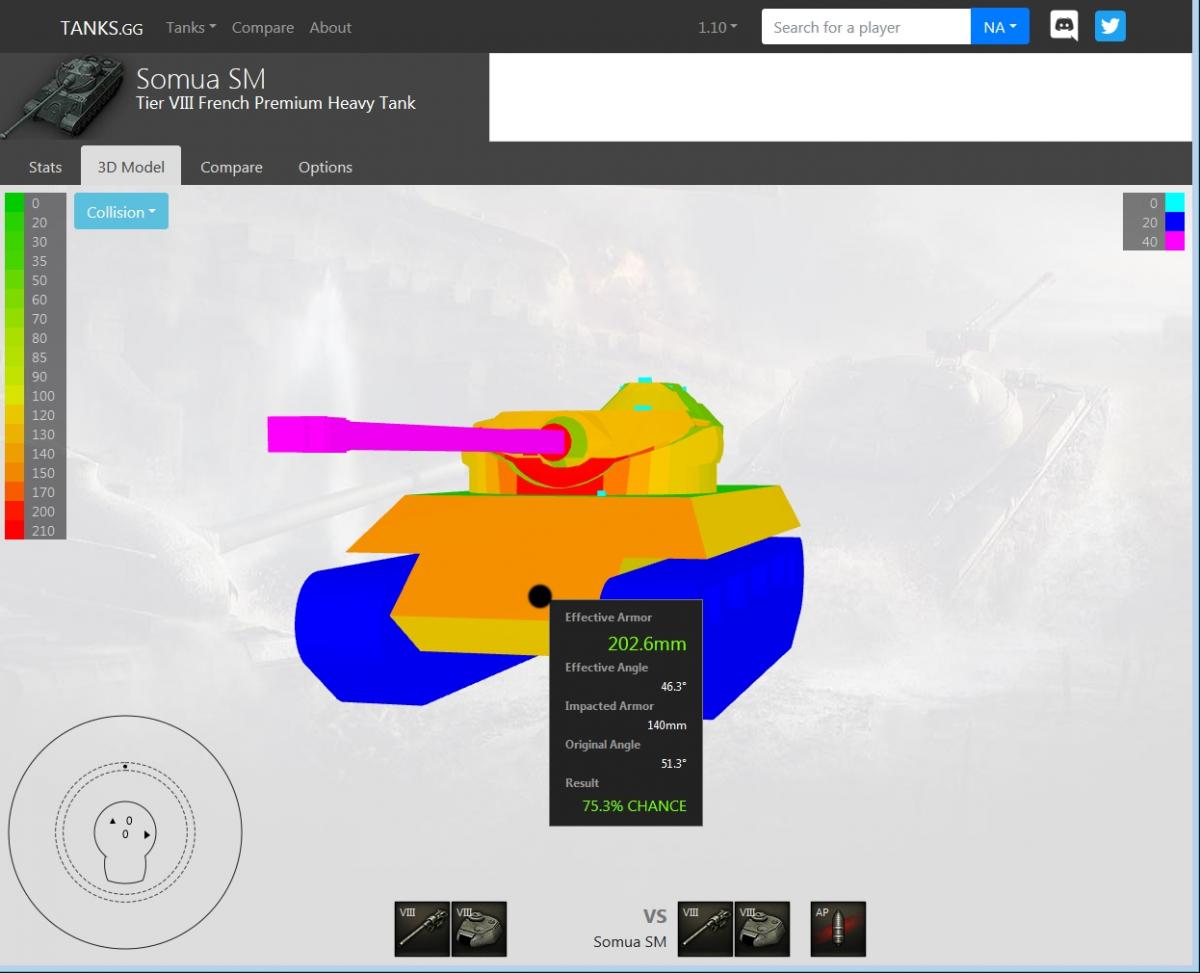Click the upward triangle in the angle widget

pyautogui.click(x=113, y=821)
